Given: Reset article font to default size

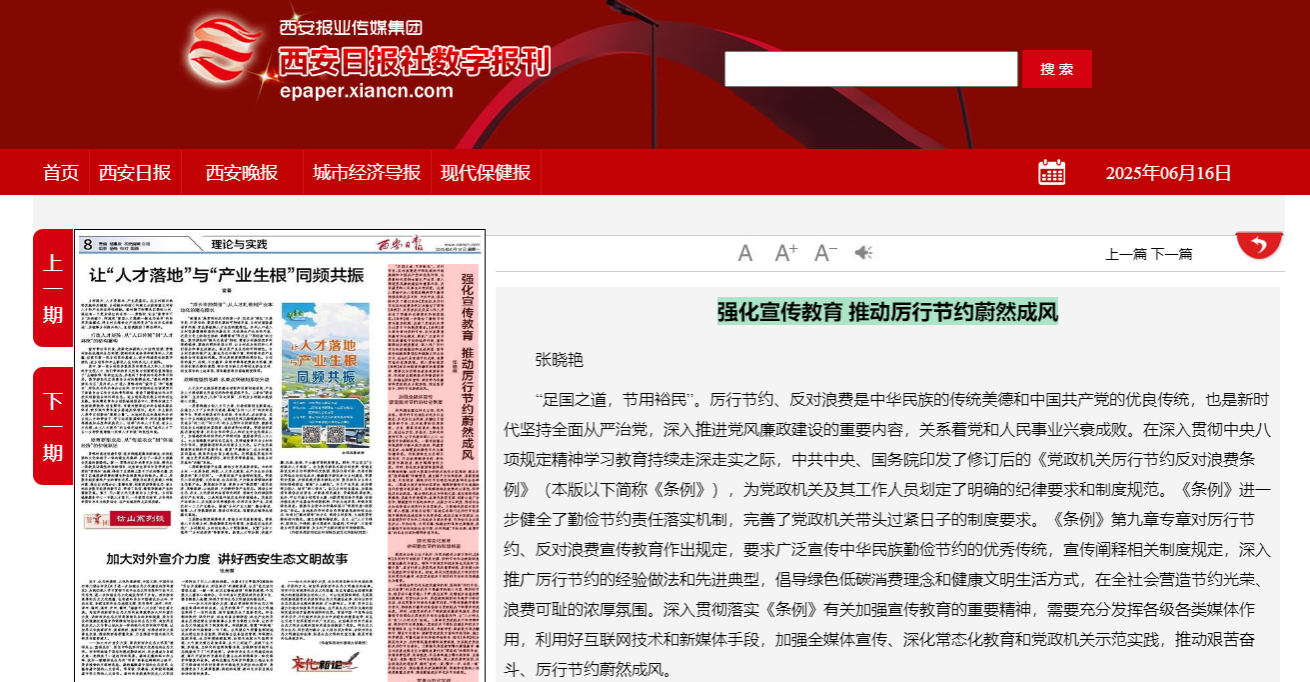Looking at the screenshot, I should click(745, 253).
